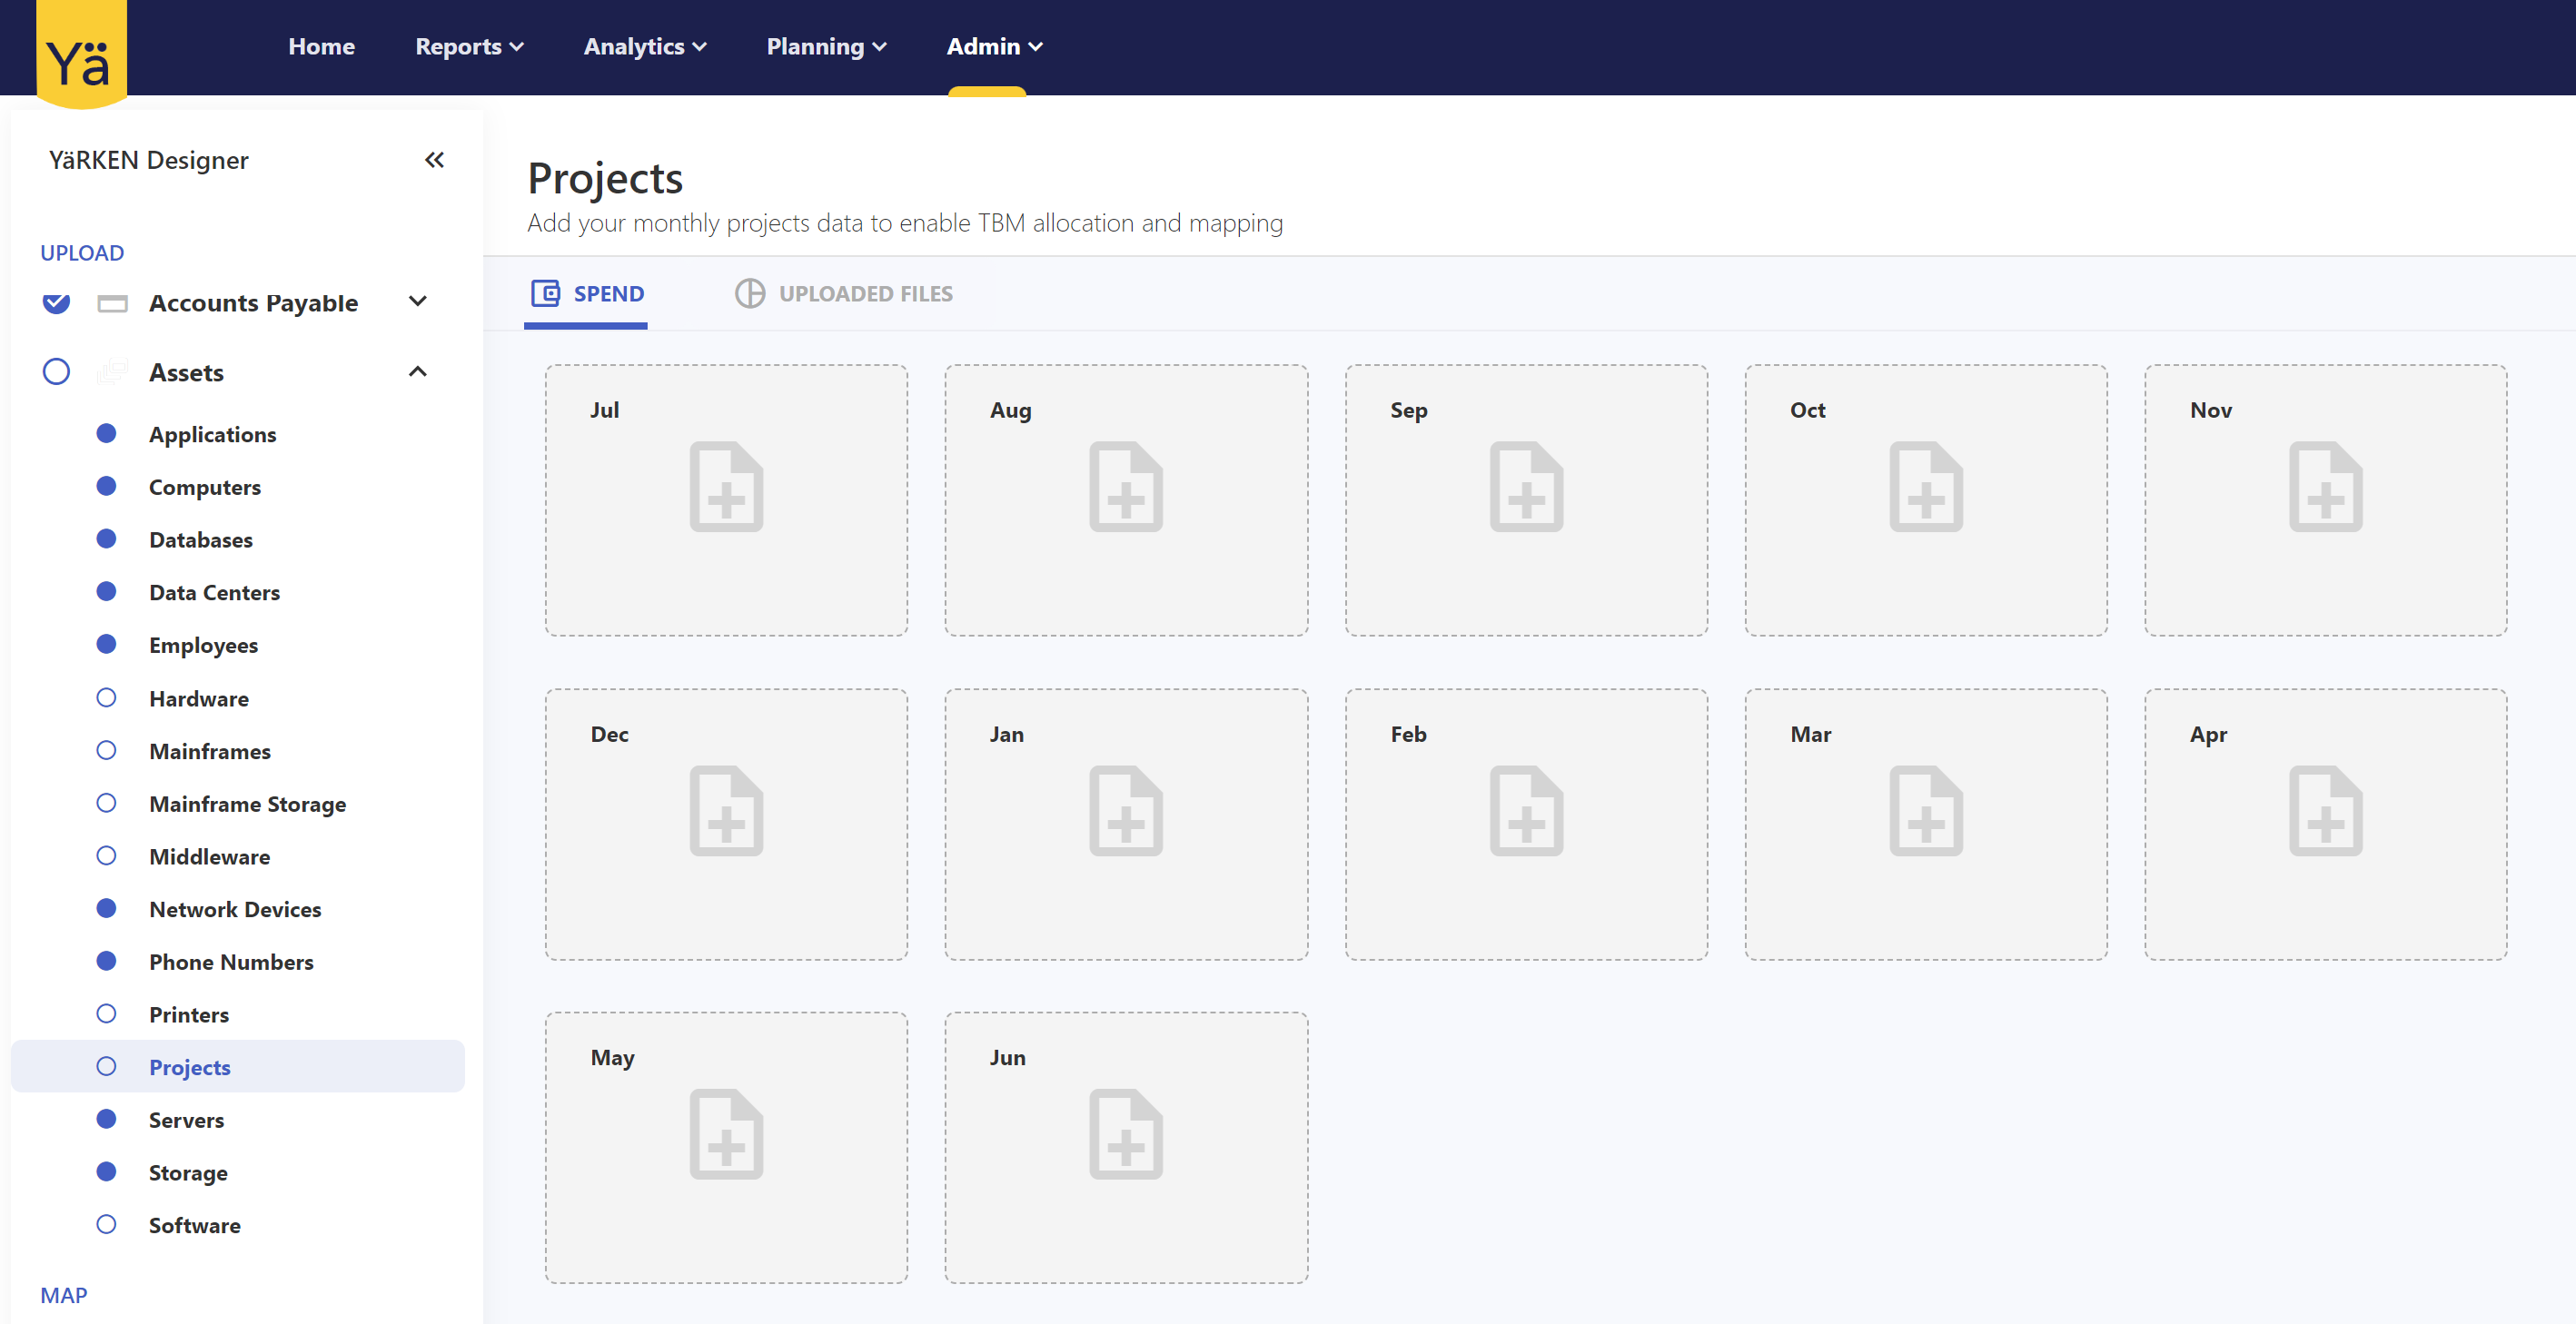Go to the Home page

pos(321,47)
